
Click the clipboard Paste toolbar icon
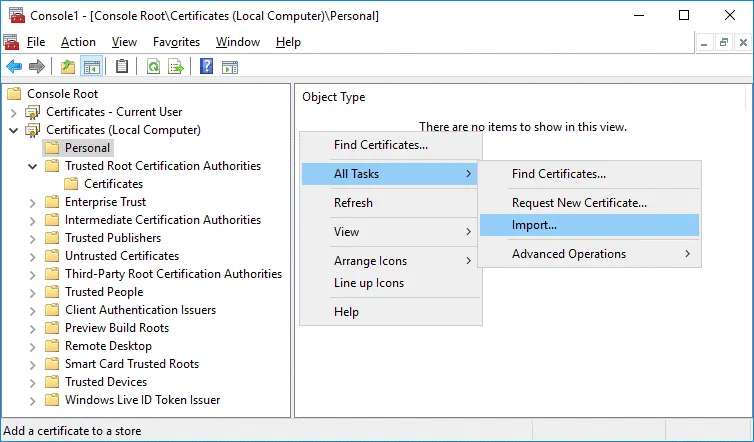click(122, 67)
